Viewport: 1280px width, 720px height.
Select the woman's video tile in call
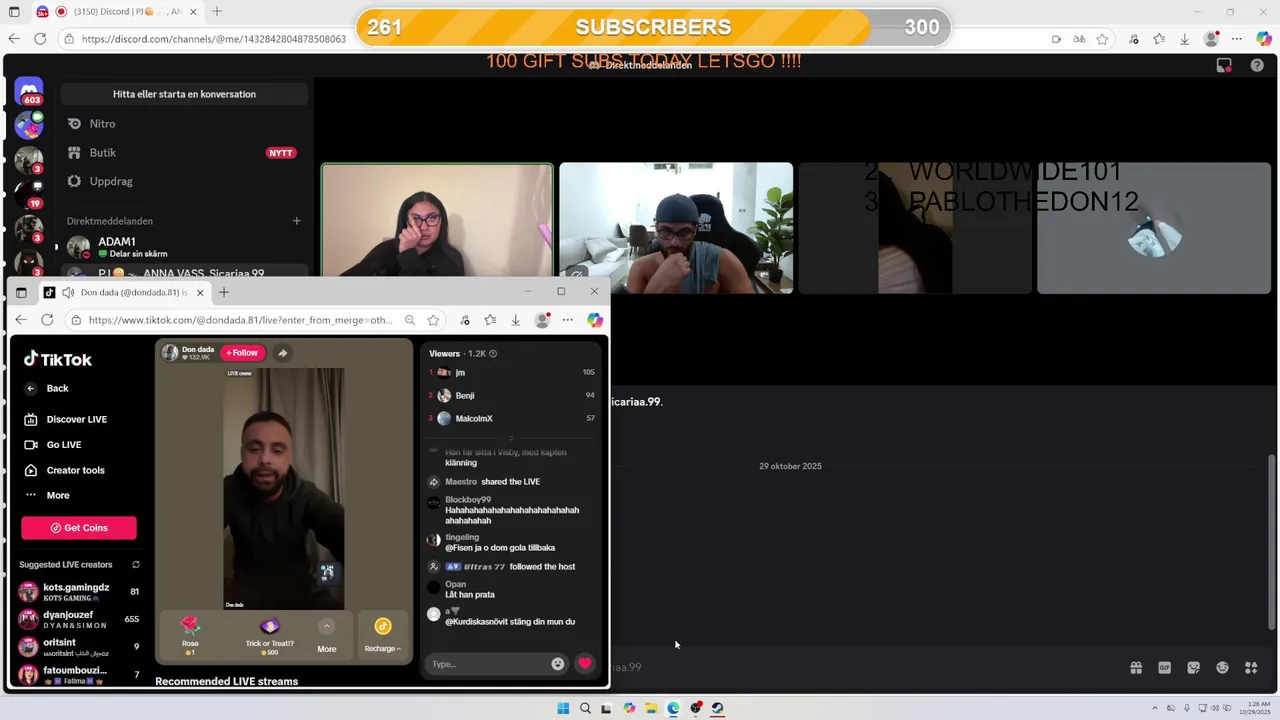[437, 220]
